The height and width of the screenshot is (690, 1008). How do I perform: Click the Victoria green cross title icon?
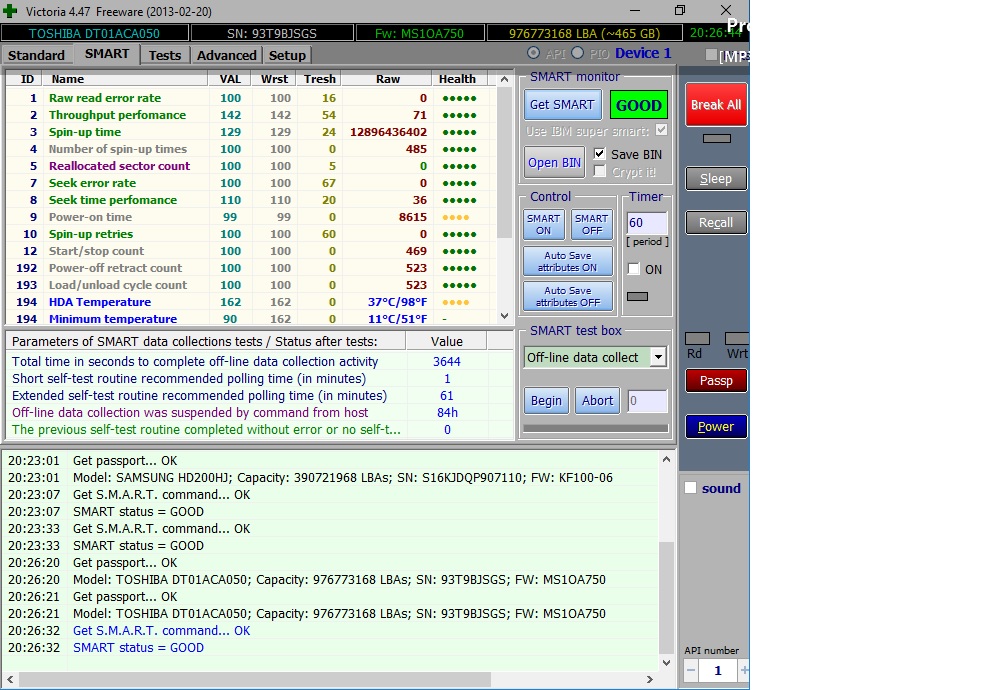point(11,10)
